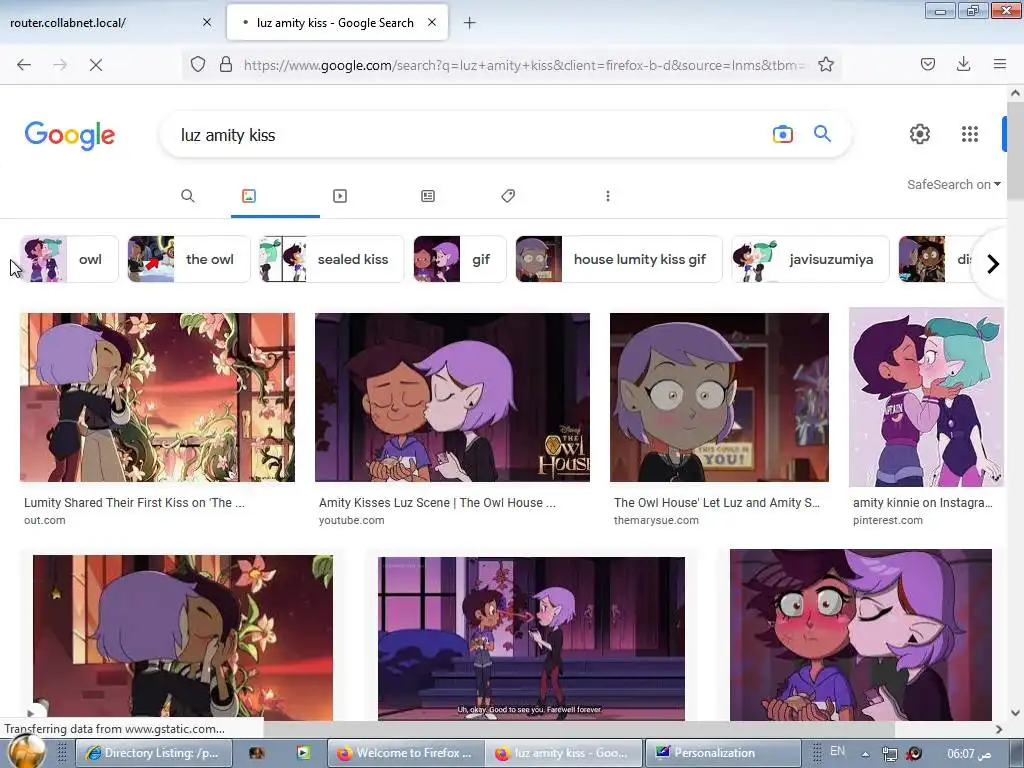Open the Save to Pocket button
The width and height of the screenshot is (1024, 768).
928,64
